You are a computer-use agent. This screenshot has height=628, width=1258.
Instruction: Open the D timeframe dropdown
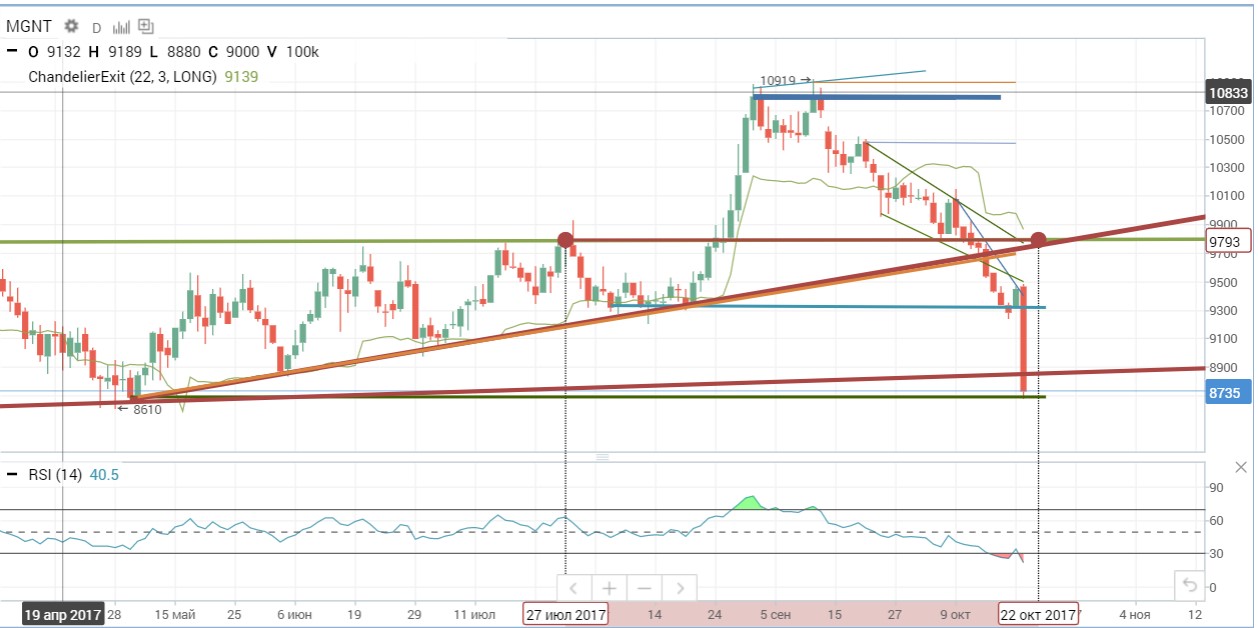click(x=97, y=27)
